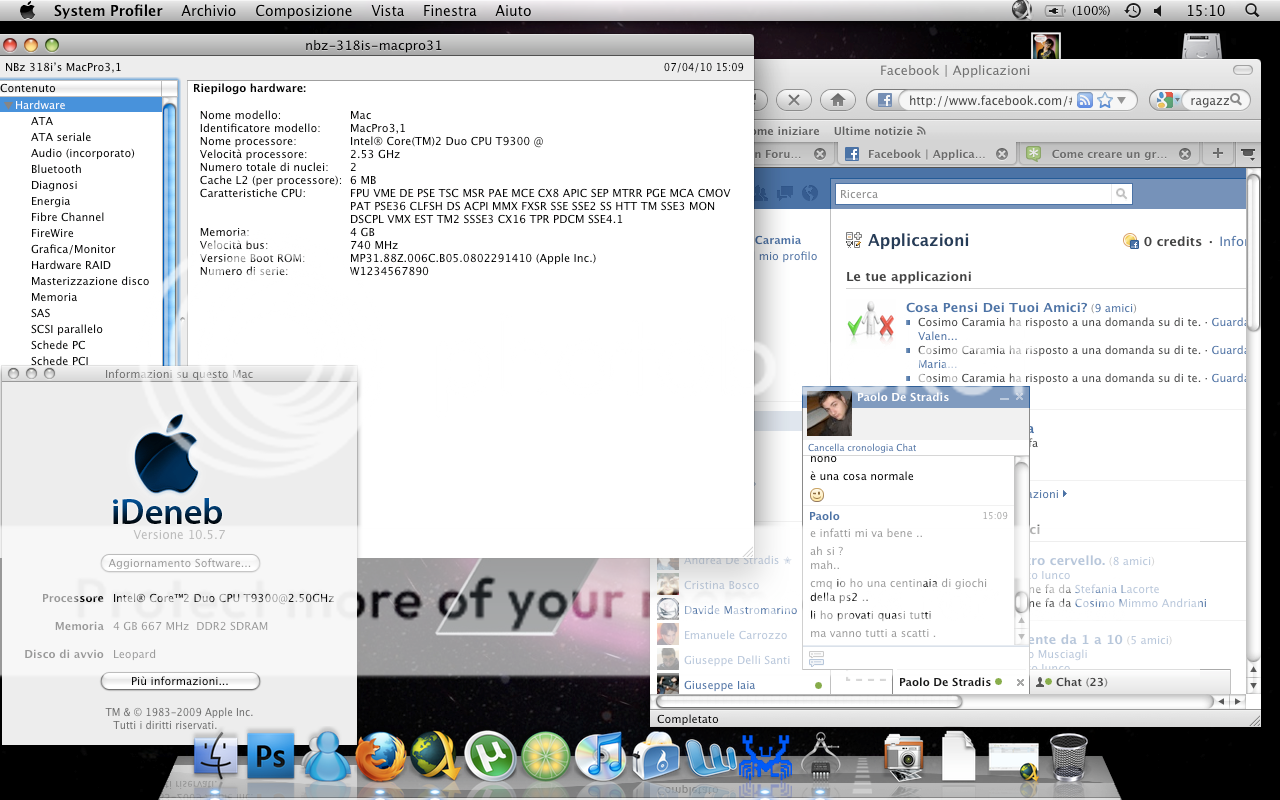1280x800 pixels.
Task: Click the 'Più informazioni...' button
Action: pos(180,681)
